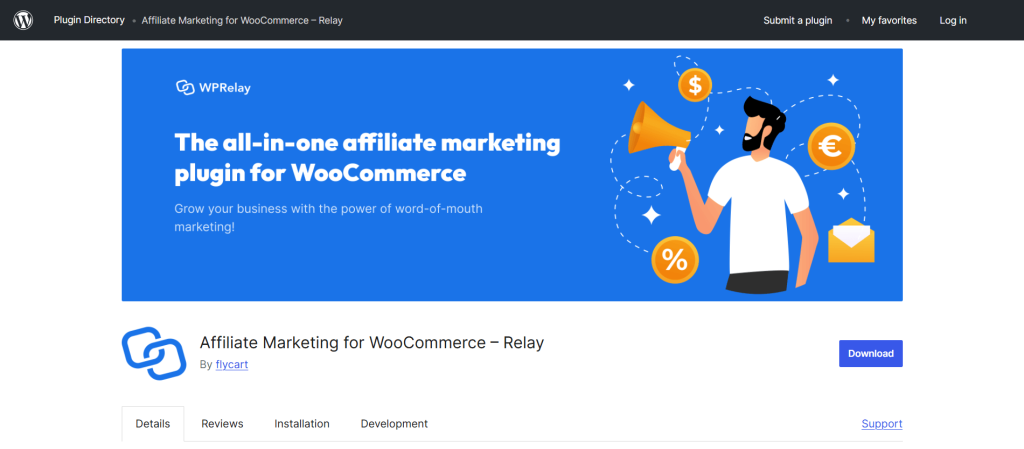Click the percent coin in banner
Viewport: 1024px width, 449px height.
point(675,260)
